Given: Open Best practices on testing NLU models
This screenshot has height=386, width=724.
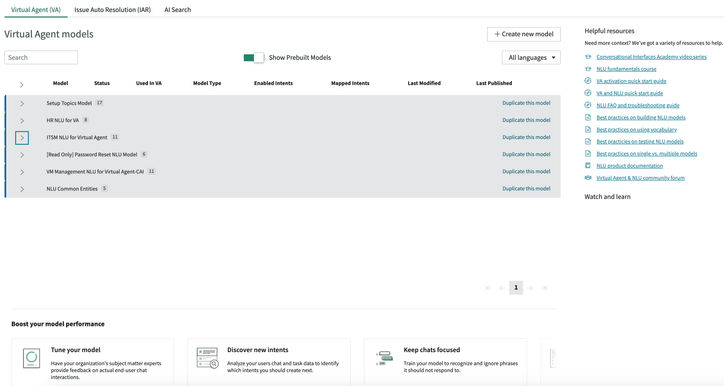Looking at the screenshot, I should click(640, 141).
